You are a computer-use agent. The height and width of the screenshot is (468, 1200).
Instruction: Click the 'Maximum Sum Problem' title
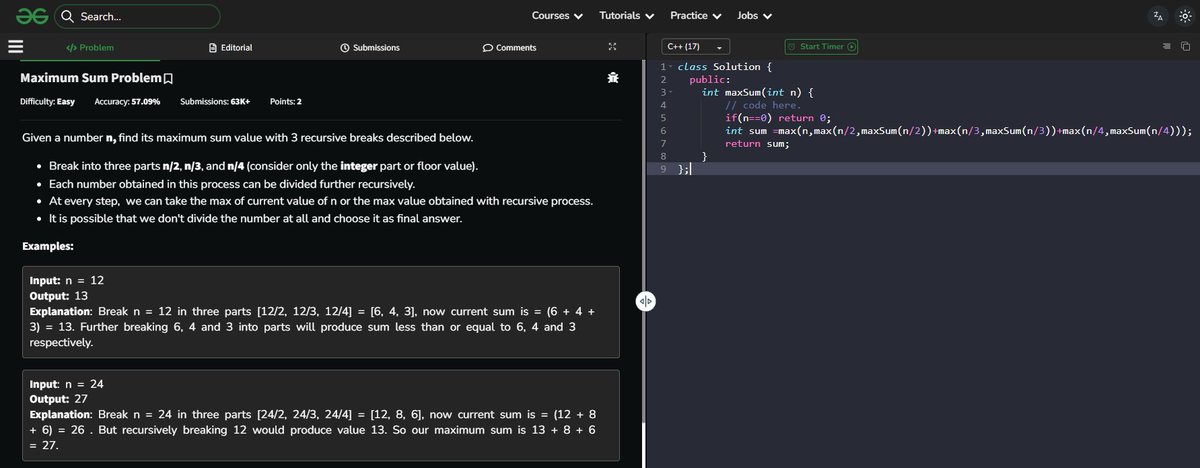tap(90, 77)
